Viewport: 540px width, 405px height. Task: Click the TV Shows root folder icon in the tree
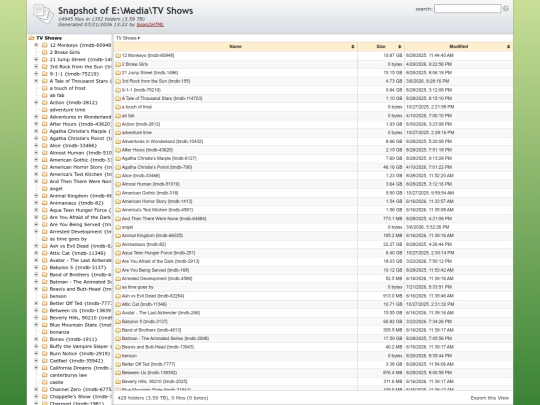coord(32,38)
